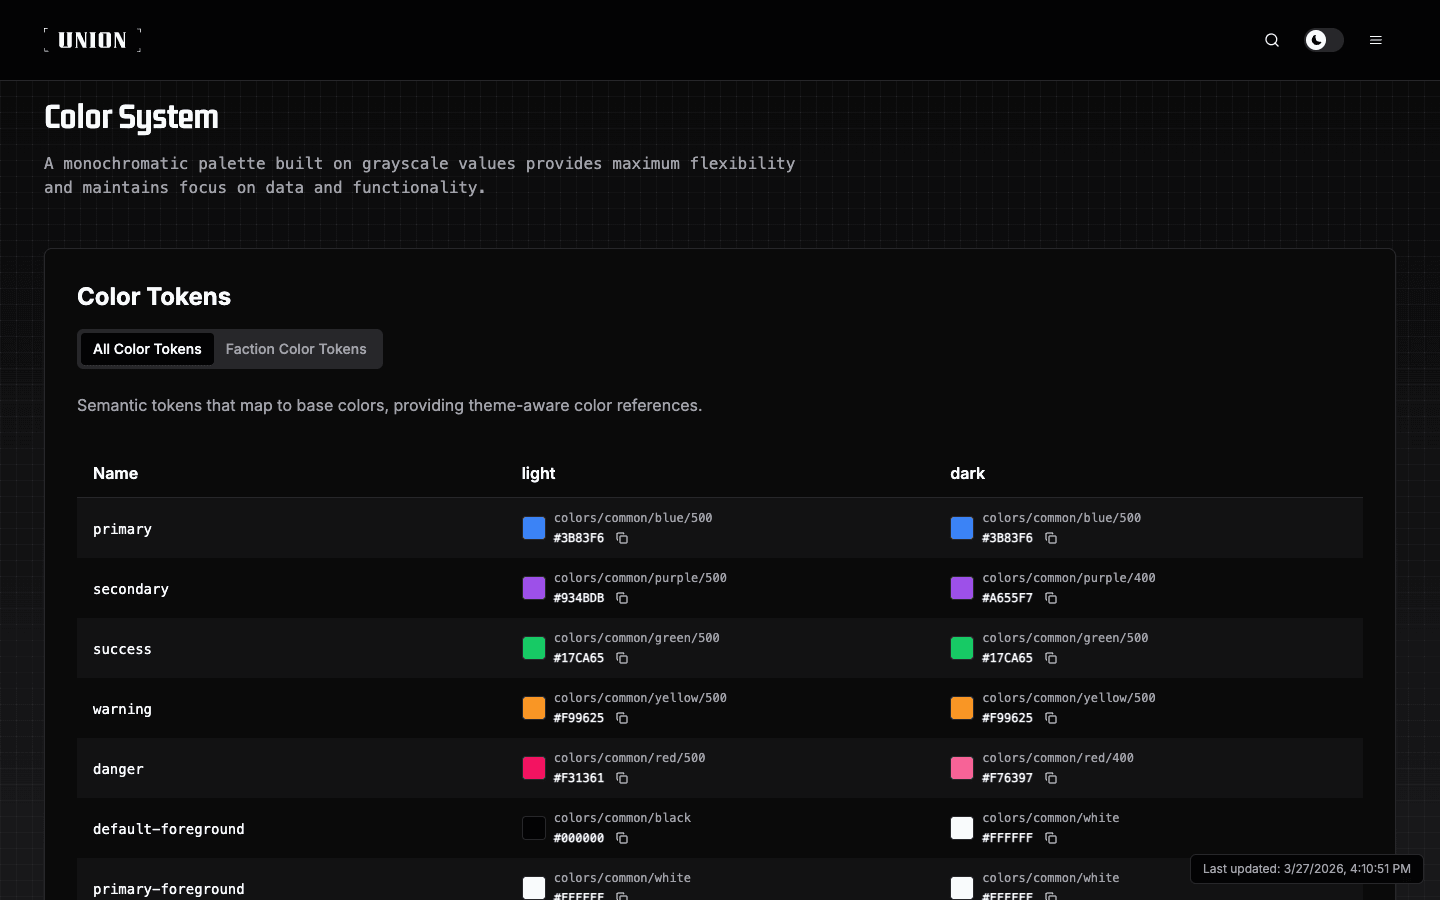Open the search icon in header
The height and width of the screenshot is (900, 1440).
(x=1271, y=40)
